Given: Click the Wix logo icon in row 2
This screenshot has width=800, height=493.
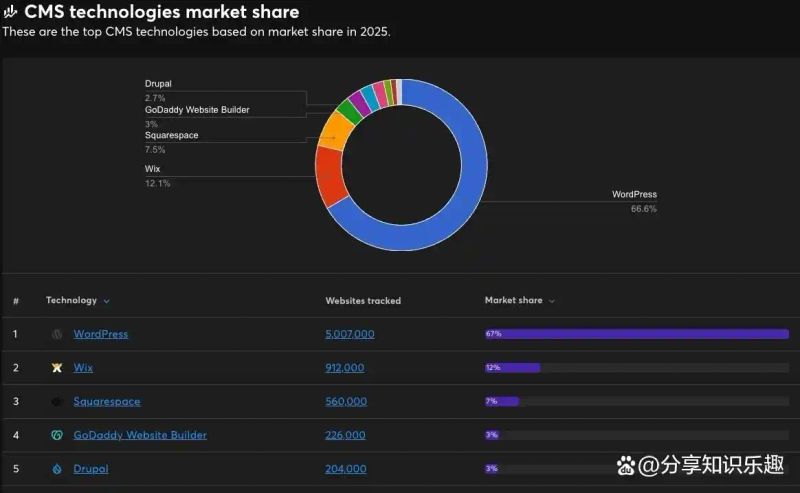Looking at the screenshot, I should point(57,367).
